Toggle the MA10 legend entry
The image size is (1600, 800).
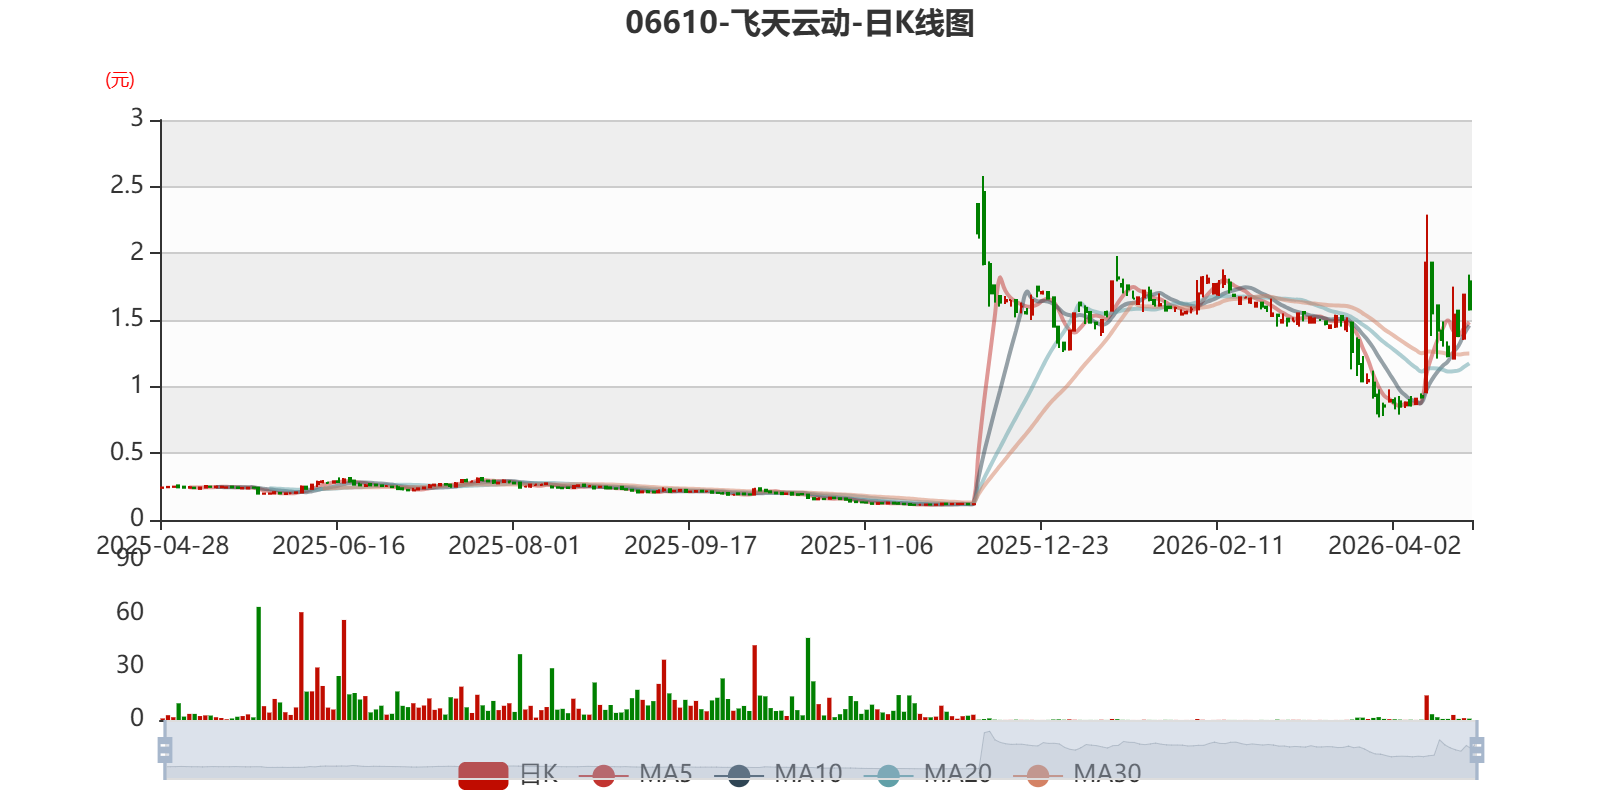point(778,774)
